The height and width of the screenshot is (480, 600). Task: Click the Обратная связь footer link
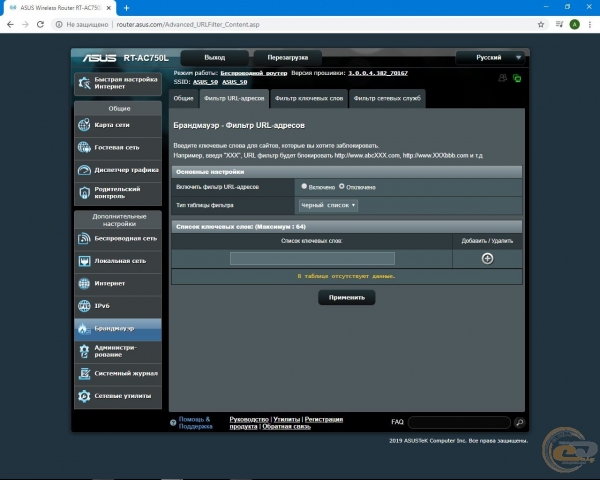(x=288, y=427)
